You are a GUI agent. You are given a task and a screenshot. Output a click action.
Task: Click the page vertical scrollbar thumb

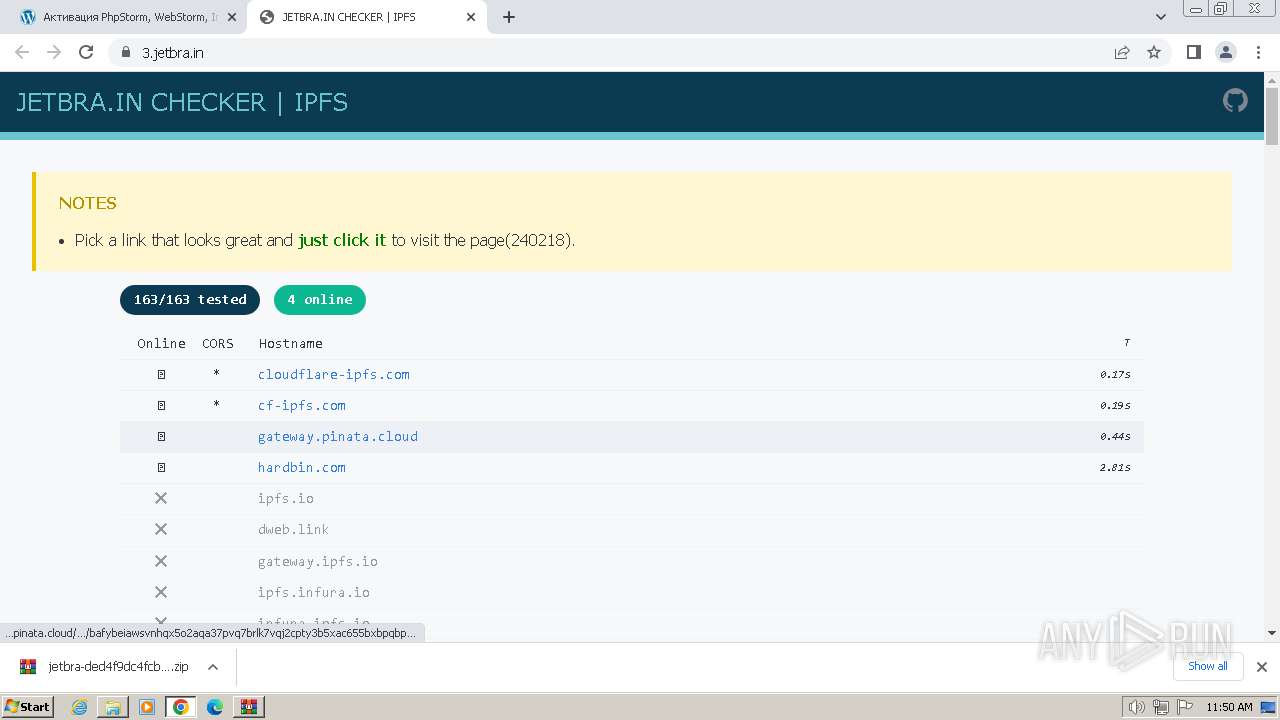coord(1272,116)
